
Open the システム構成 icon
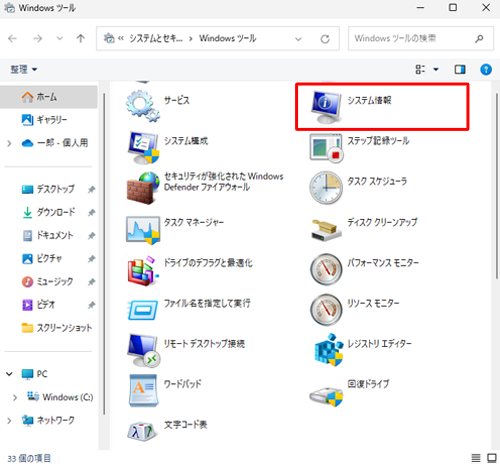coord(143,147)
